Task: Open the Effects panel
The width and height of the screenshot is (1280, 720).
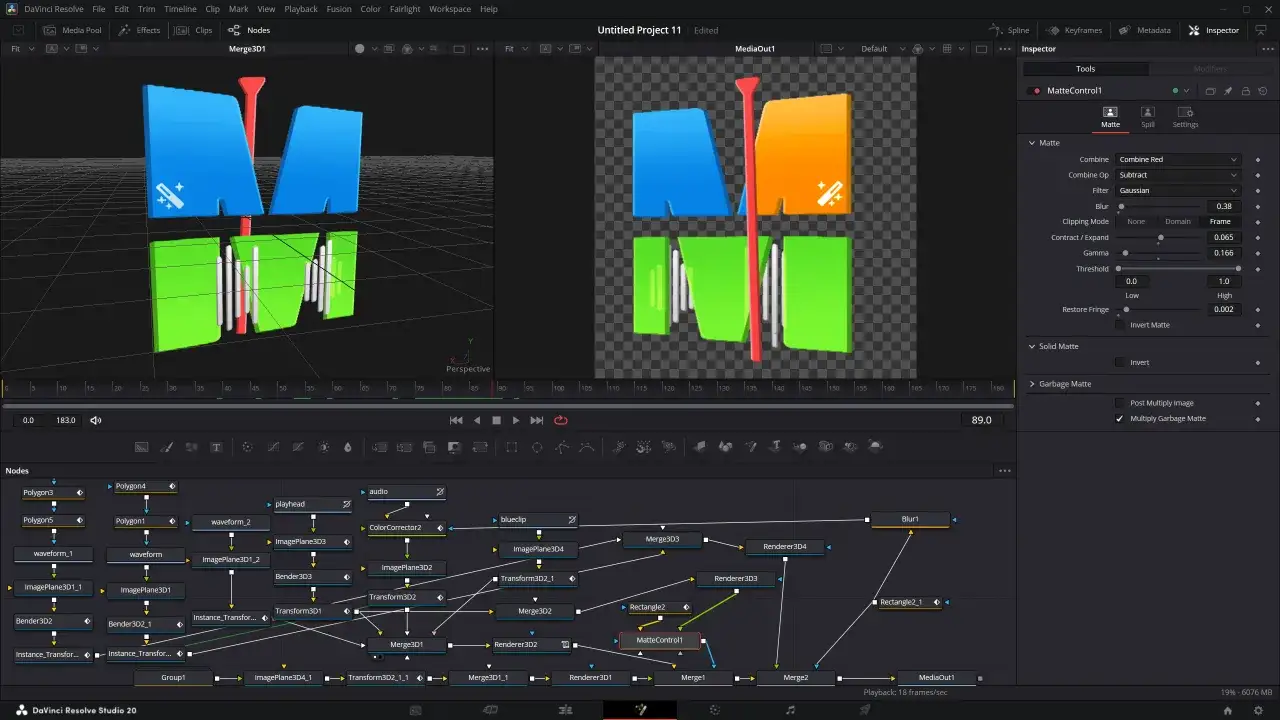Action: click(140, 30)
